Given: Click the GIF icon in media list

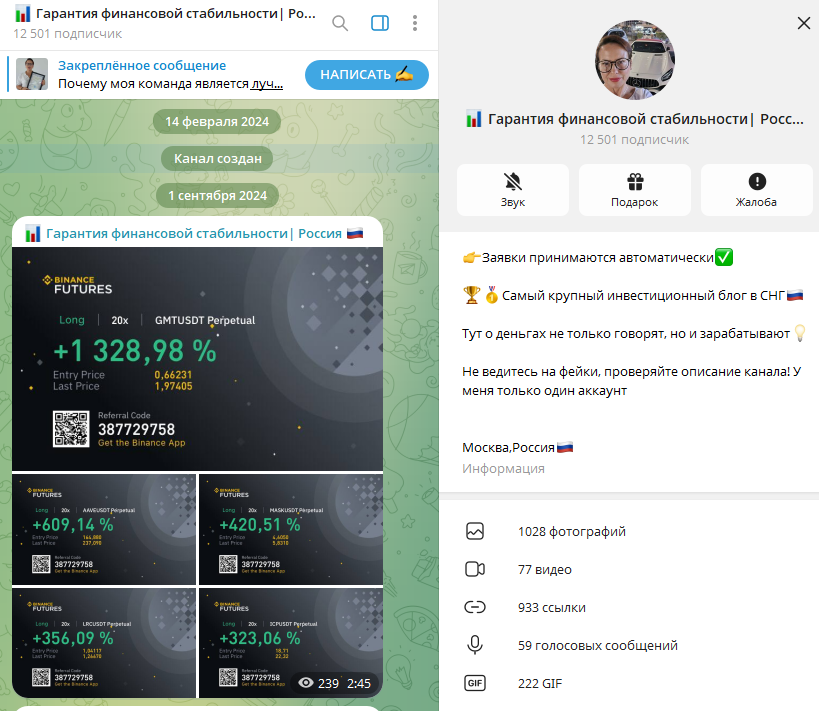Looking at the screenshot, I should tap(475, 683).
